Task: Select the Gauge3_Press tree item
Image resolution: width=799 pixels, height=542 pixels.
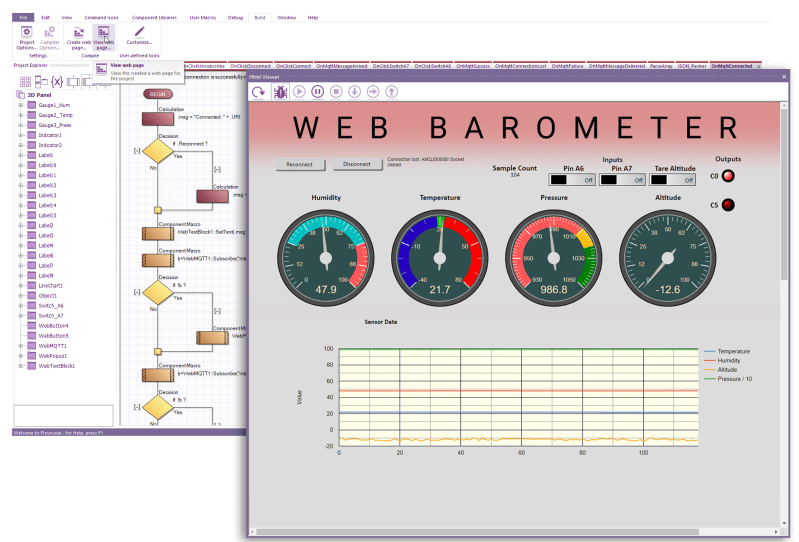Action: pyautogui.click(x=55, y=125)
